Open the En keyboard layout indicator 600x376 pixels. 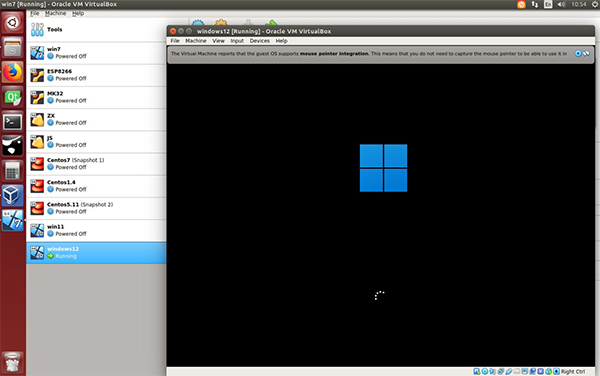[x=548, y=4]
